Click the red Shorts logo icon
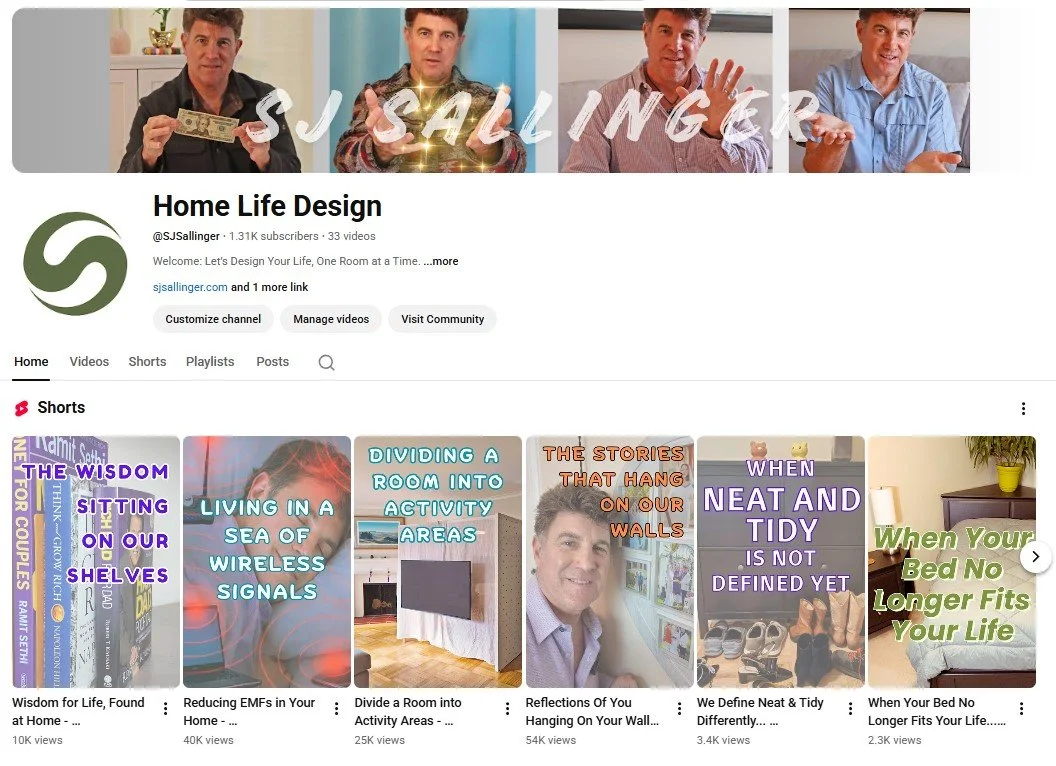This screenshot has height=766, width=1056. tap(22, 408)
